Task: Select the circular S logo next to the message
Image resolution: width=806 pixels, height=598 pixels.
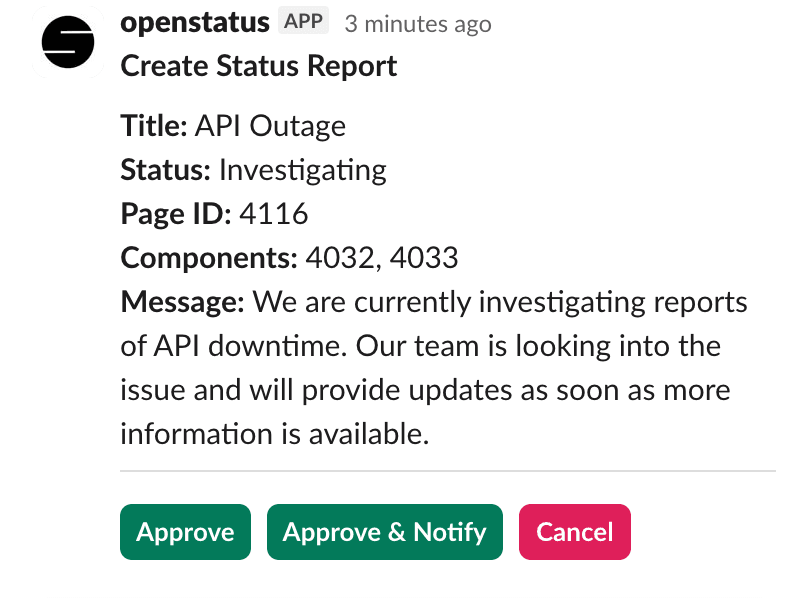Action: (x=66, y=42)
